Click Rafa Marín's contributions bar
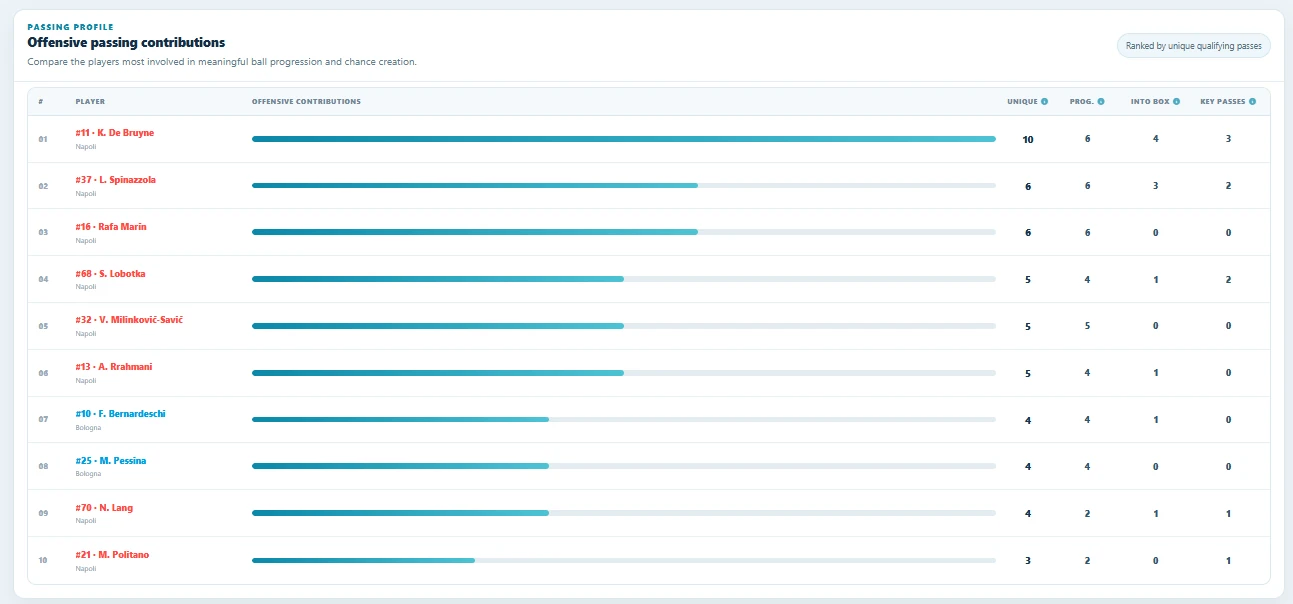Image resolution: width=1293 pixels, height=604 pixels. coord(624,232)
